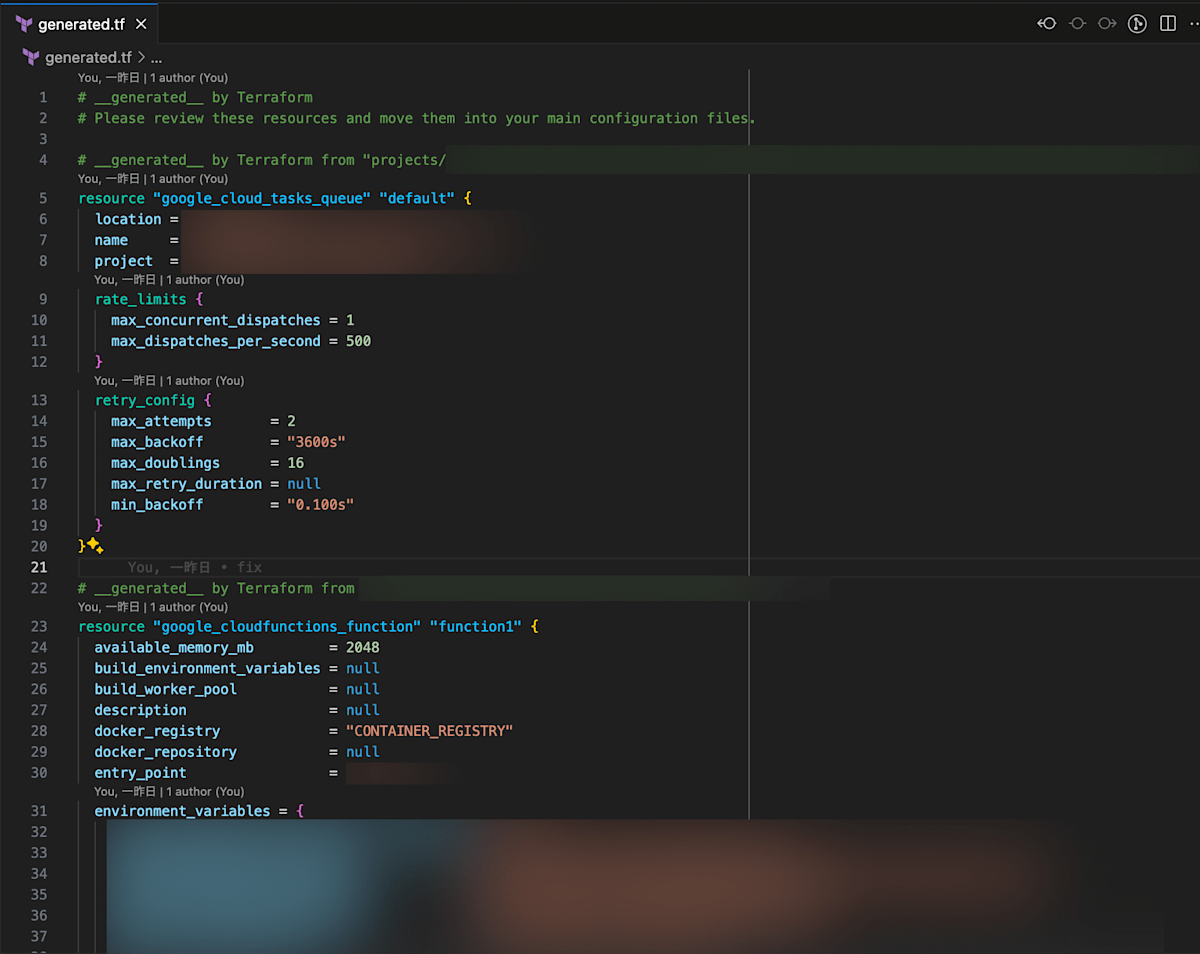Image resolution: width=1200 pixels, height=954 pixels.
Task: Click the project attribute on line 8
Action: coord(124,261)
